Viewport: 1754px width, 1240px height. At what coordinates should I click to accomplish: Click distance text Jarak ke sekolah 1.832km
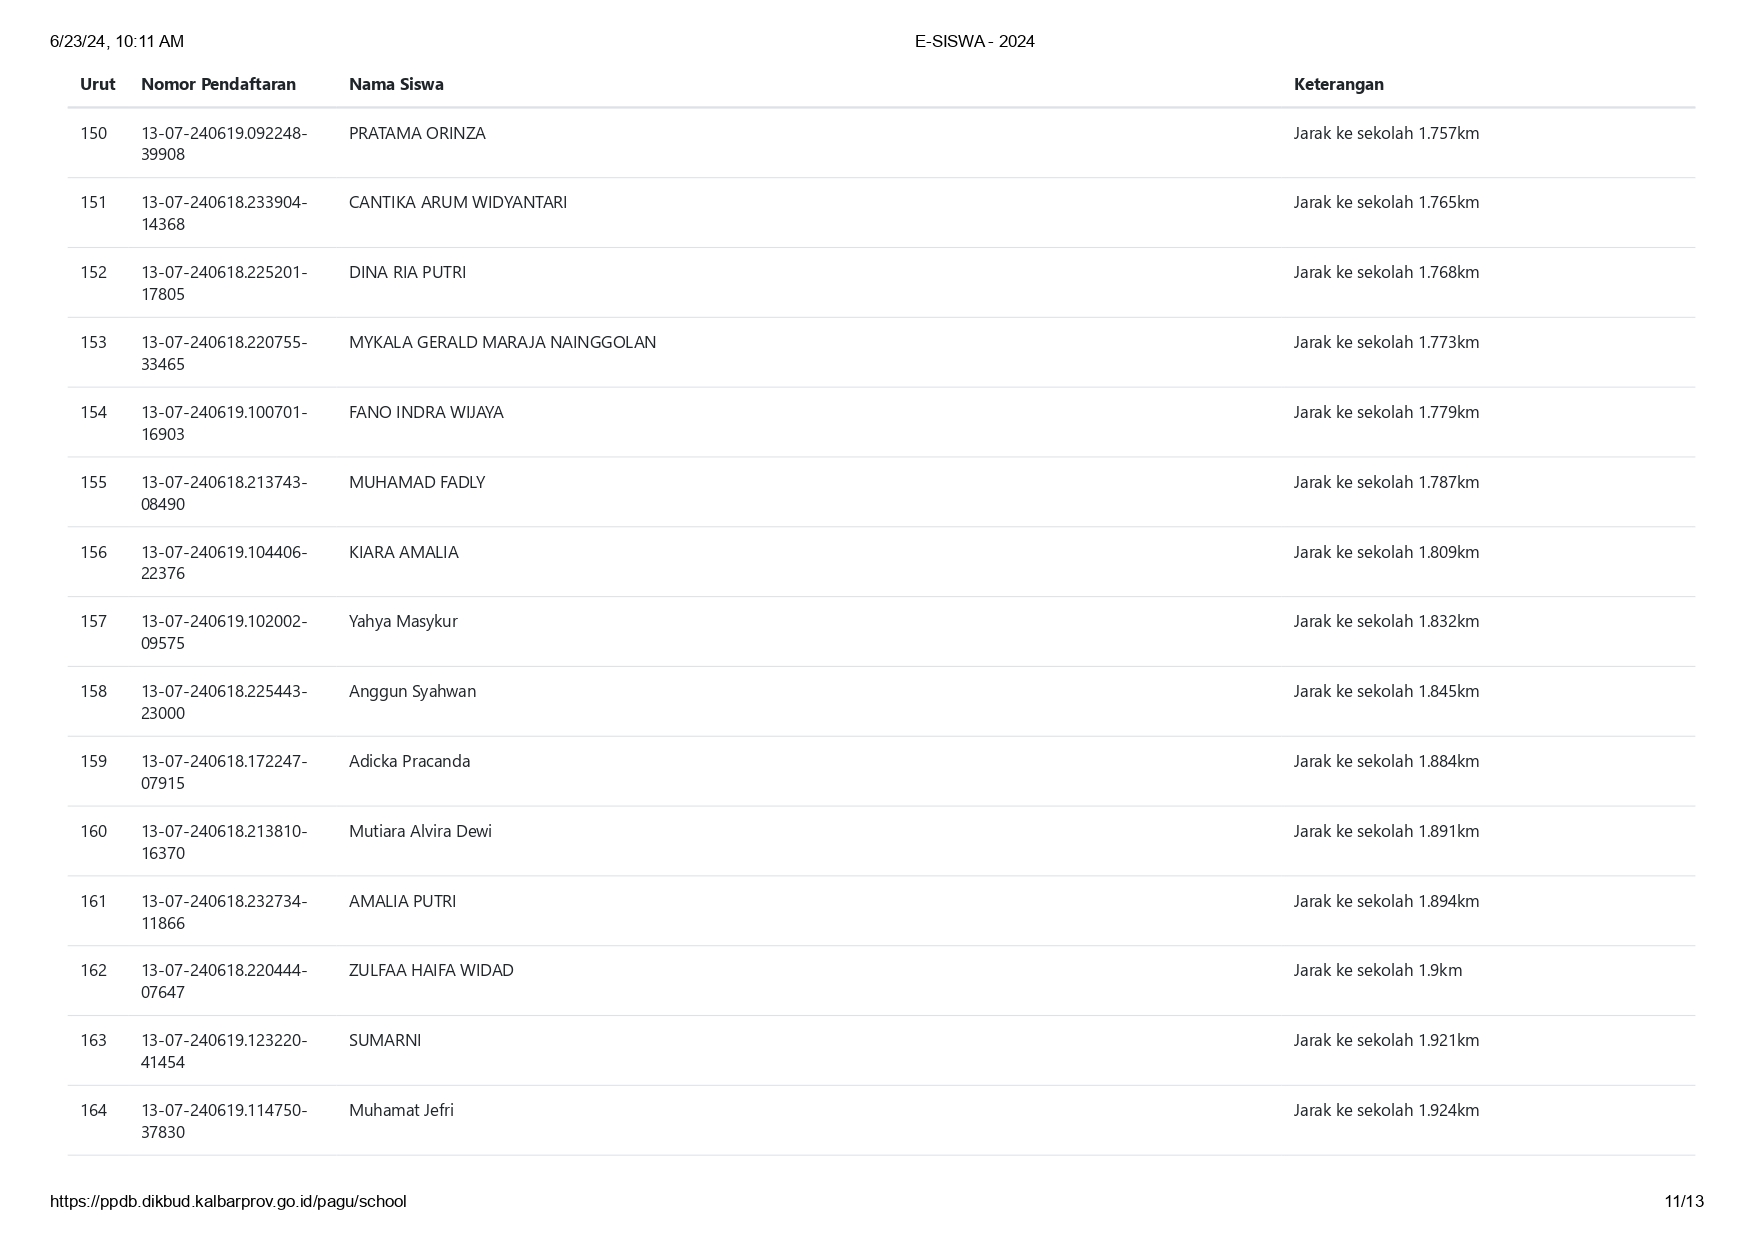pyautogui.click(x=1386, y=621)
